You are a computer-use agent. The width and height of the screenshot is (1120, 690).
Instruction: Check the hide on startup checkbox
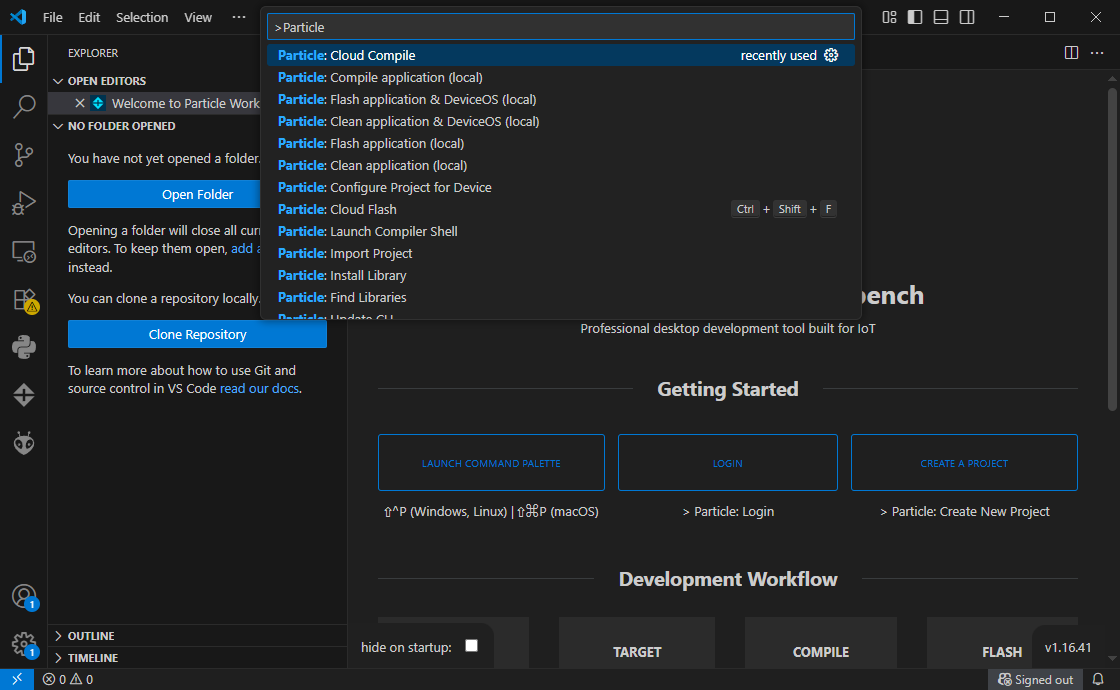pos(471,646)
